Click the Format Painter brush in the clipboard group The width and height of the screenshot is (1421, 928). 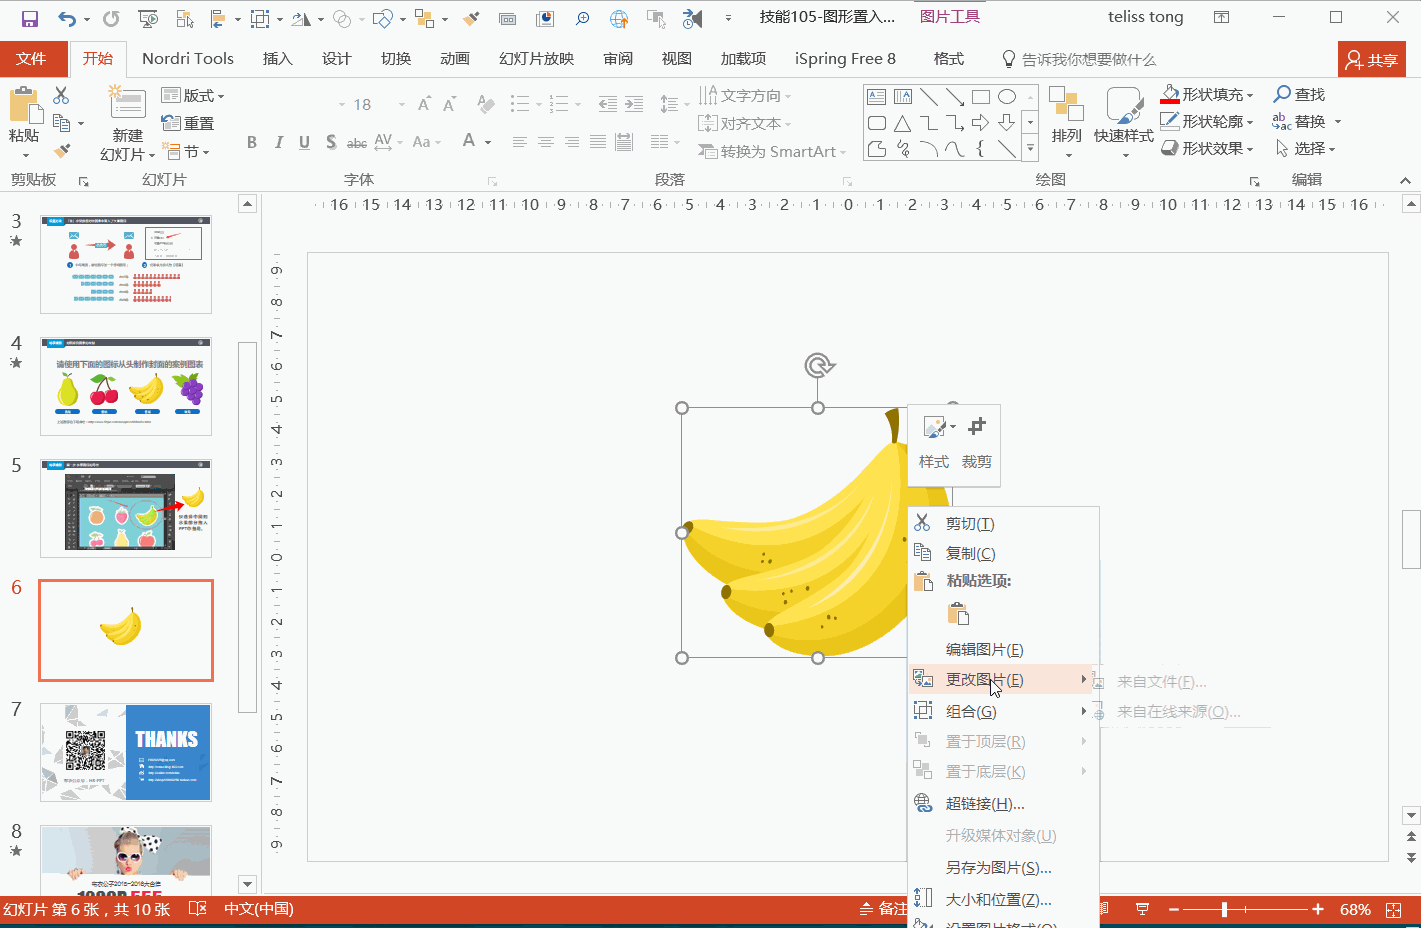[62, 150]
